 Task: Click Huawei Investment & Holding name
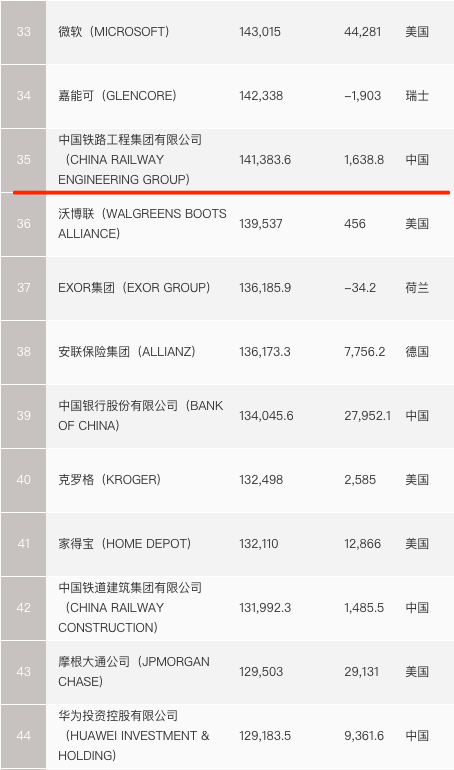pos(134,736)
